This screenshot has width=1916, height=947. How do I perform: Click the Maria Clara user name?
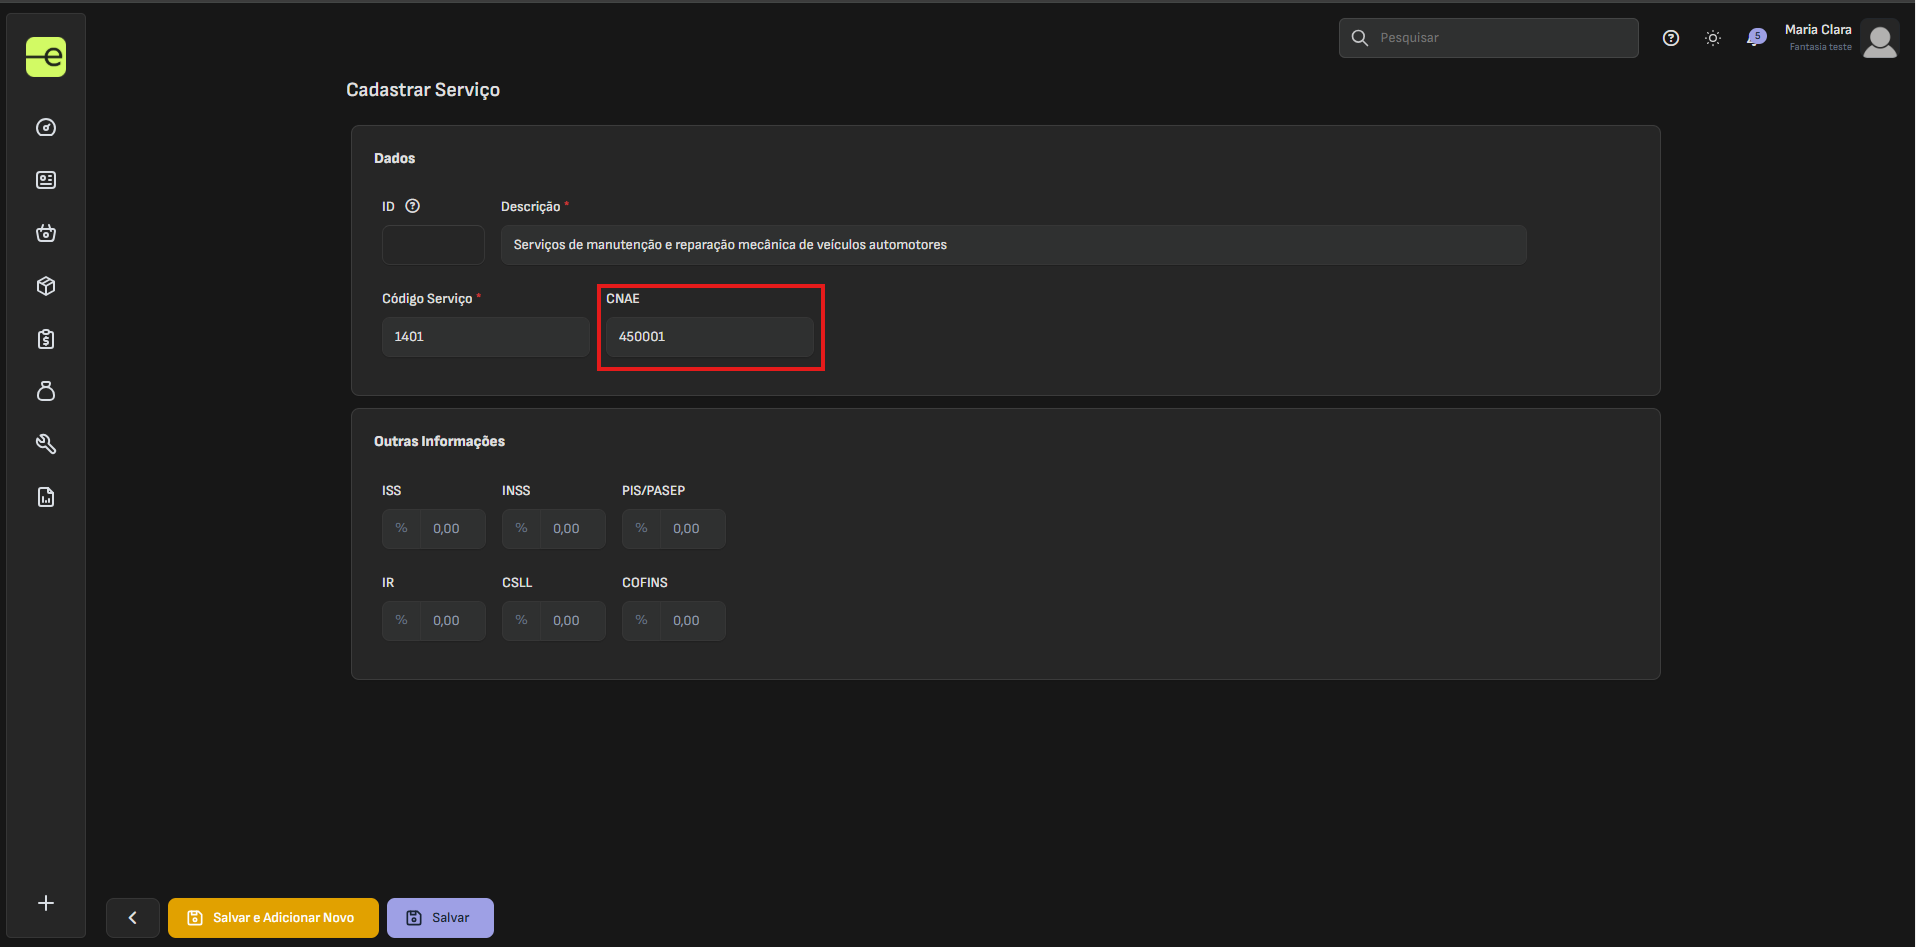[x=1818, y=30]
